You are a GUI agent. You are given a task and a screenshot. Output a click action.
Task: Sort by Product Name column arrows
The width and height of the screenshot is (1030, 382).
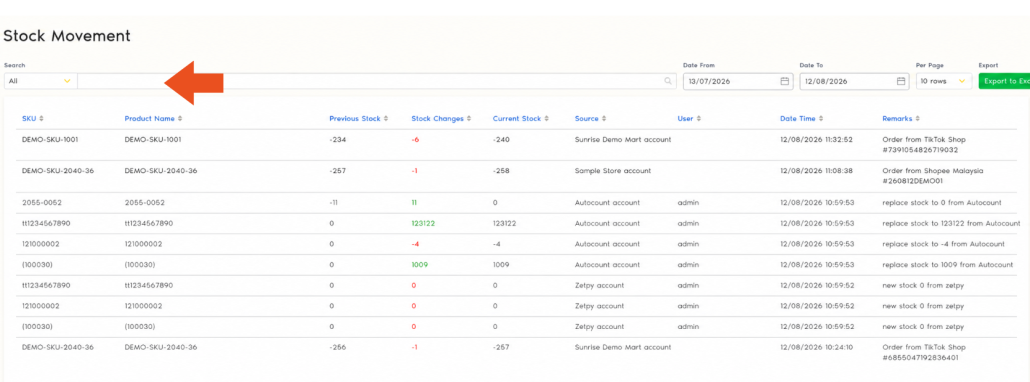coord(180,119)
